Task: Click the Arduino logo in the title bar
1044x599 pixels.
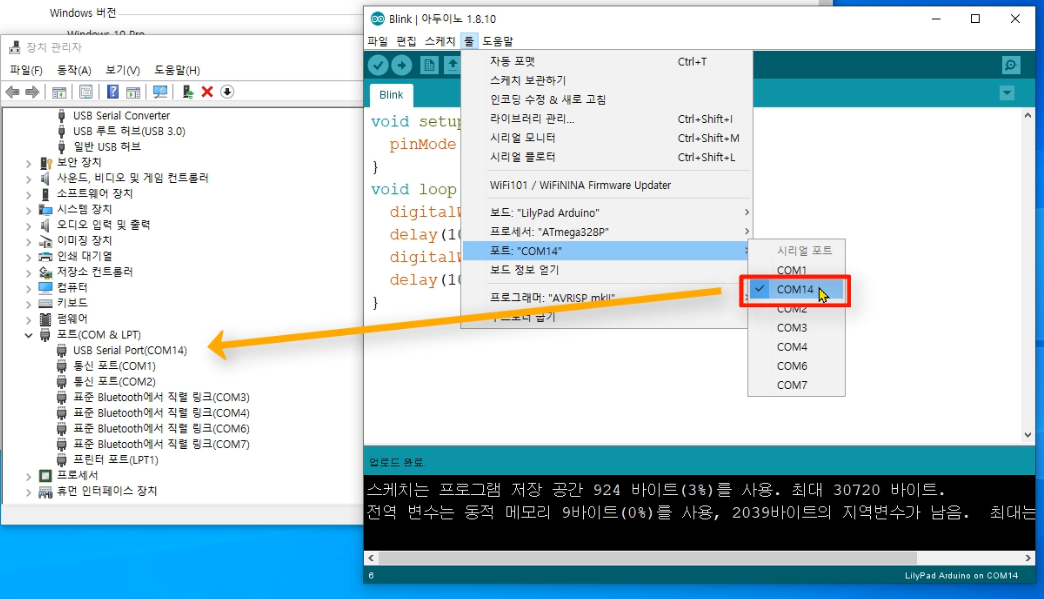Action: click(x=378, y=19)
